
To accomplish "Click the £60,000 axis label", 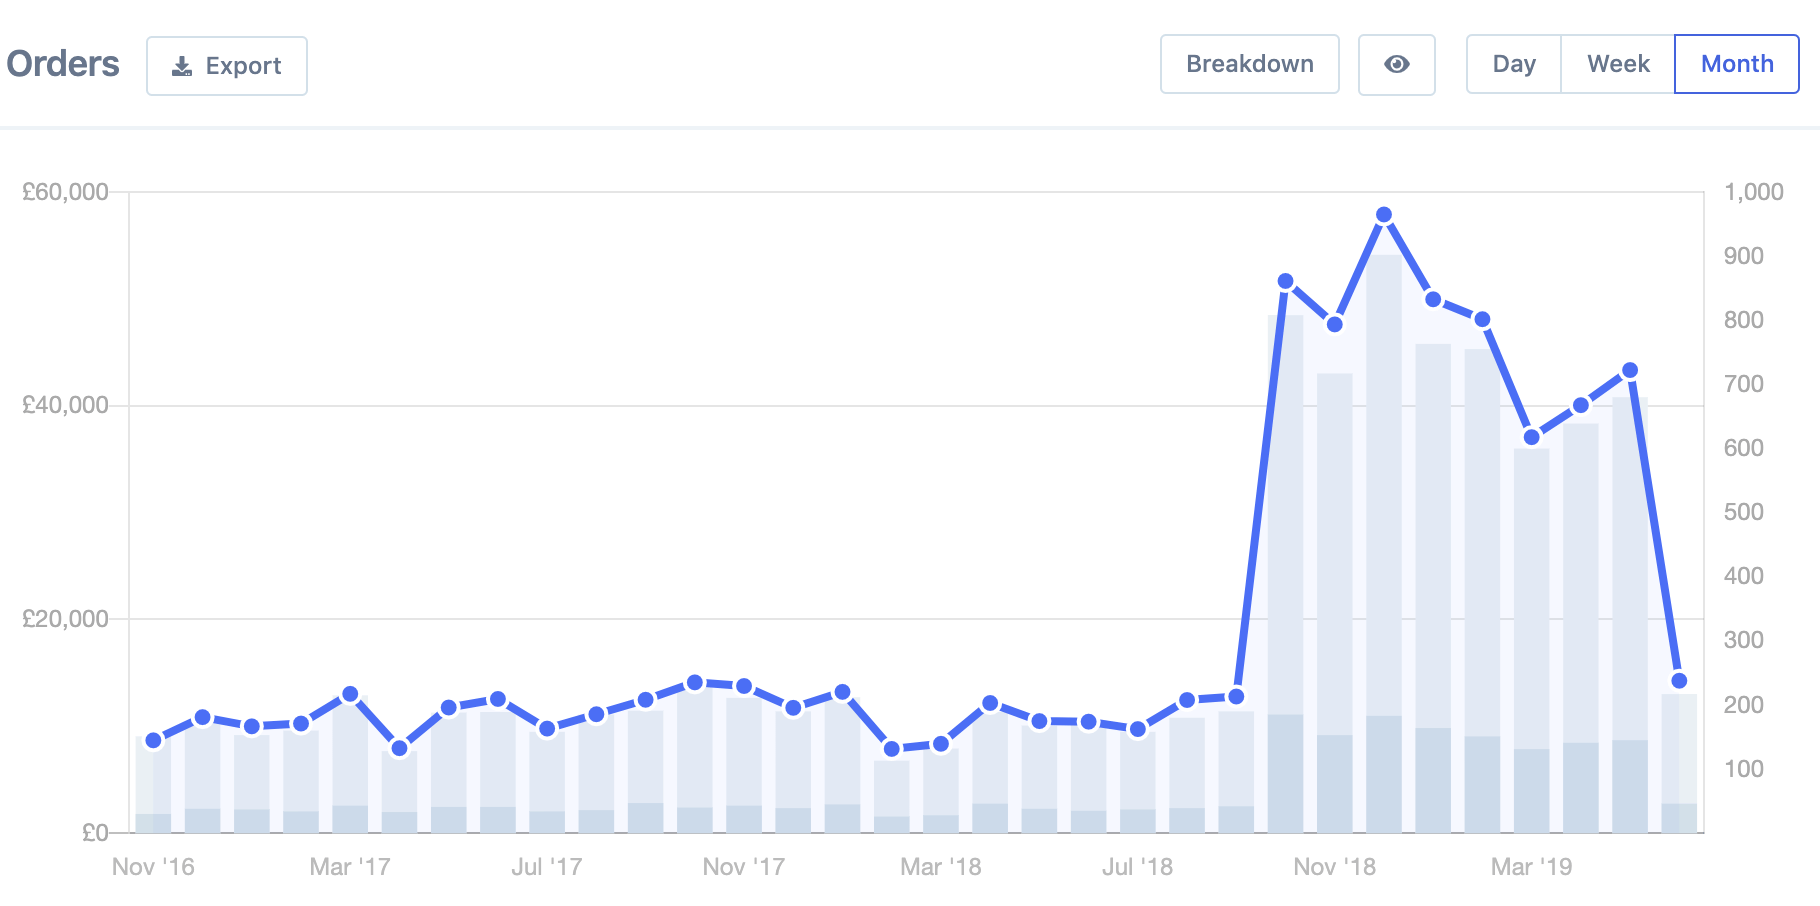I will 64,191.
